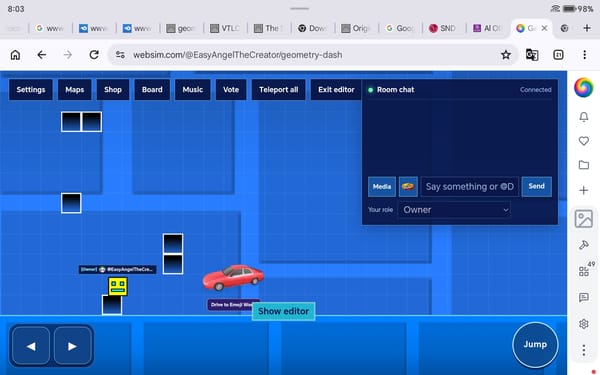Click Teleport all

click(279, 90)
